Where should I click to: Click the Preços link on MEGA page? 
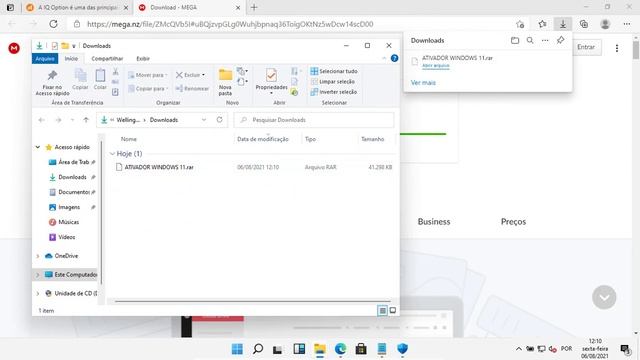tap(513, 222)
